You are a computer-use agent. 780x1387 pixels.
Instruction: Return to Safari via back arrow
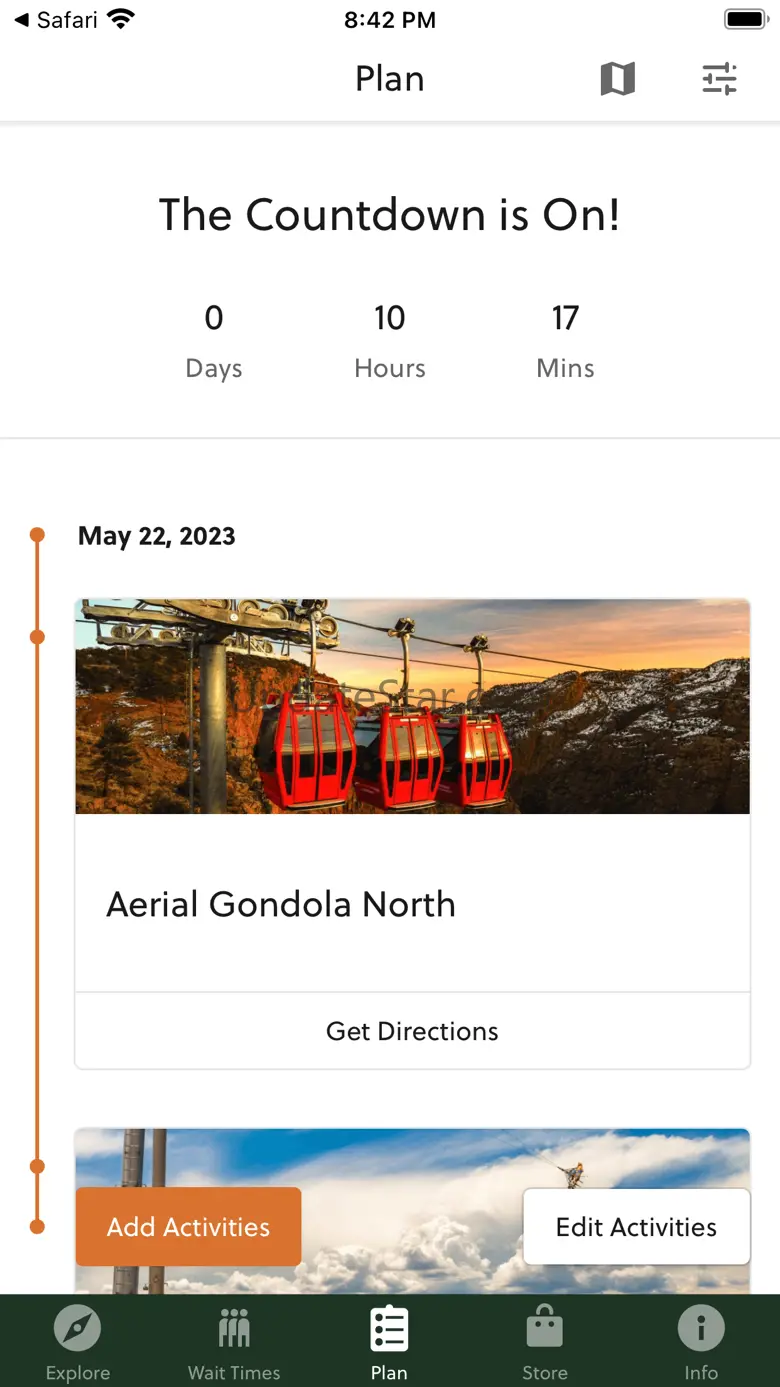coord(55,20)
